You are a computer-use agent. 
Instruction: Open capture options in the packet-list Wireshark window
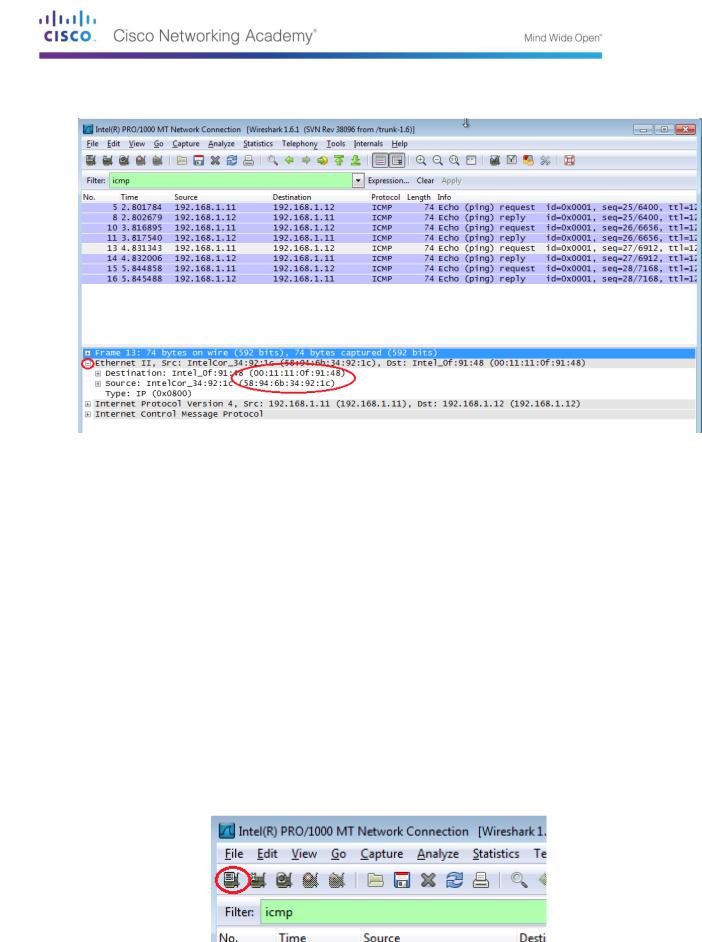pos(107,160)
